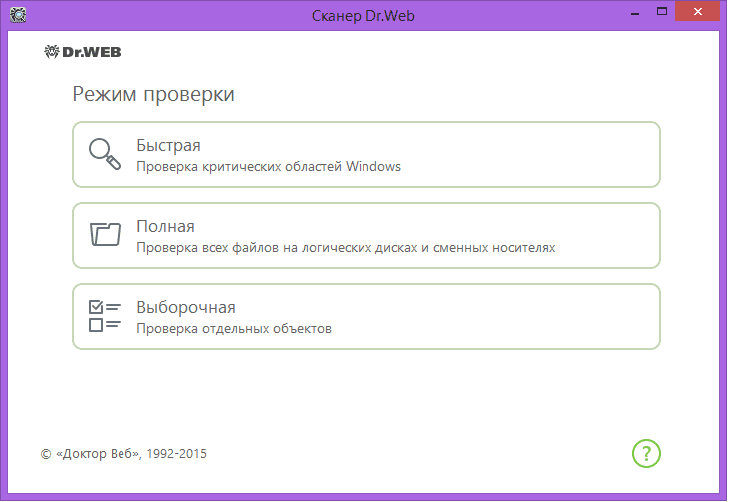Screen dimensions: 729x502
Task: Click 'Проверка критических областей Windows' text
Action: (x=268, y=166)
